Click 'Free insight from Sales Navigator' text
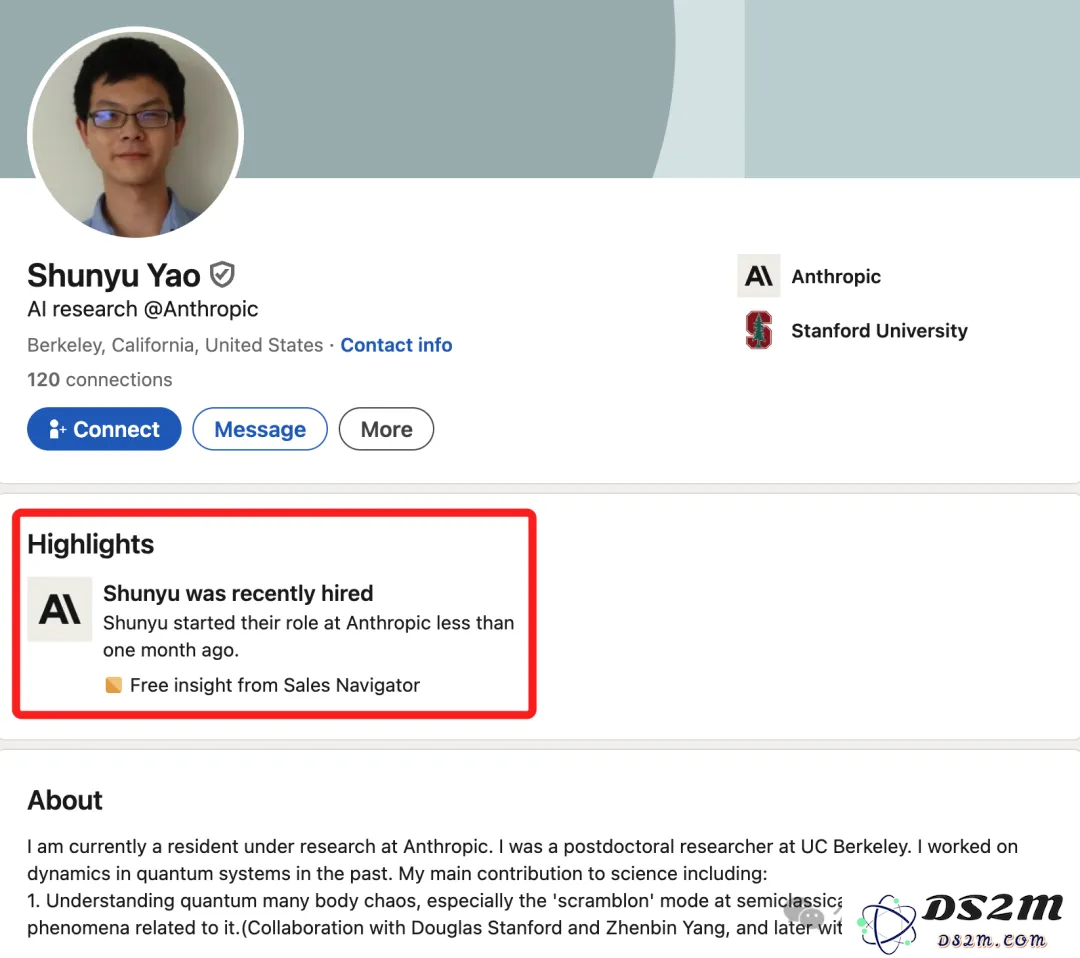This screenshot has width=1080, height=958. click(x=275, y=685)
